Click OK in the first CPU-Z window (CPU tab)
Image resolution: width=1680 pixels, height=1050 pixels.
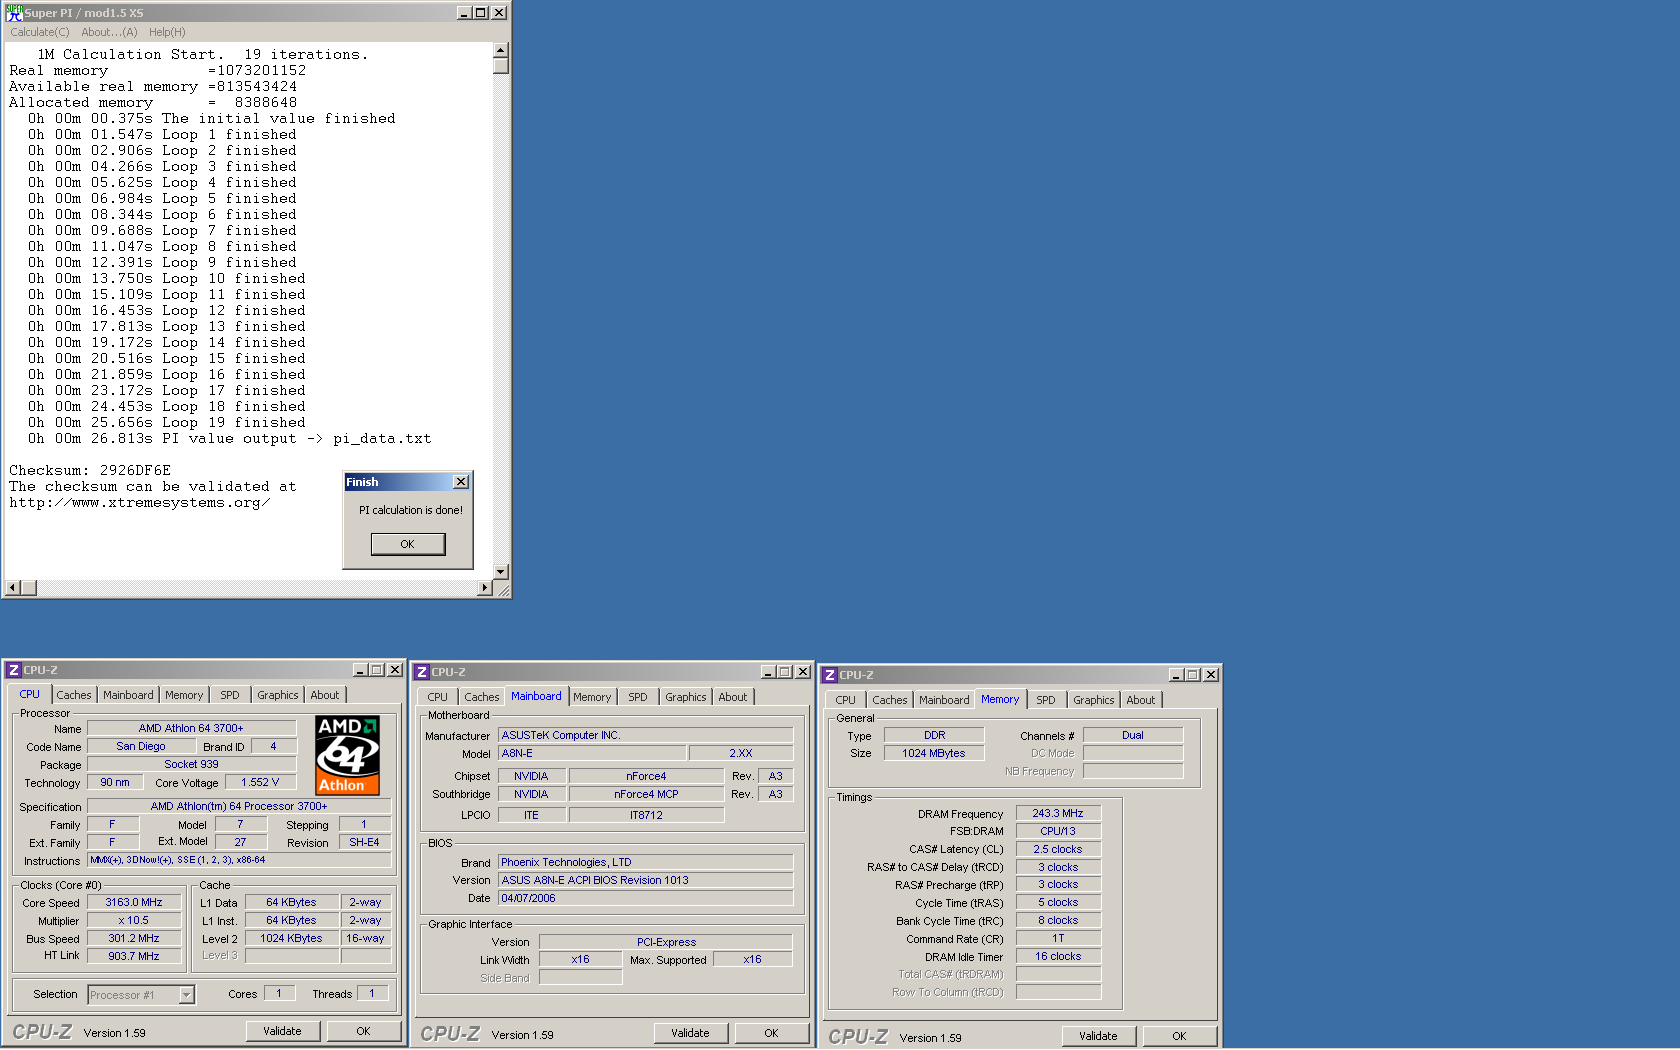click(363, 1031)
